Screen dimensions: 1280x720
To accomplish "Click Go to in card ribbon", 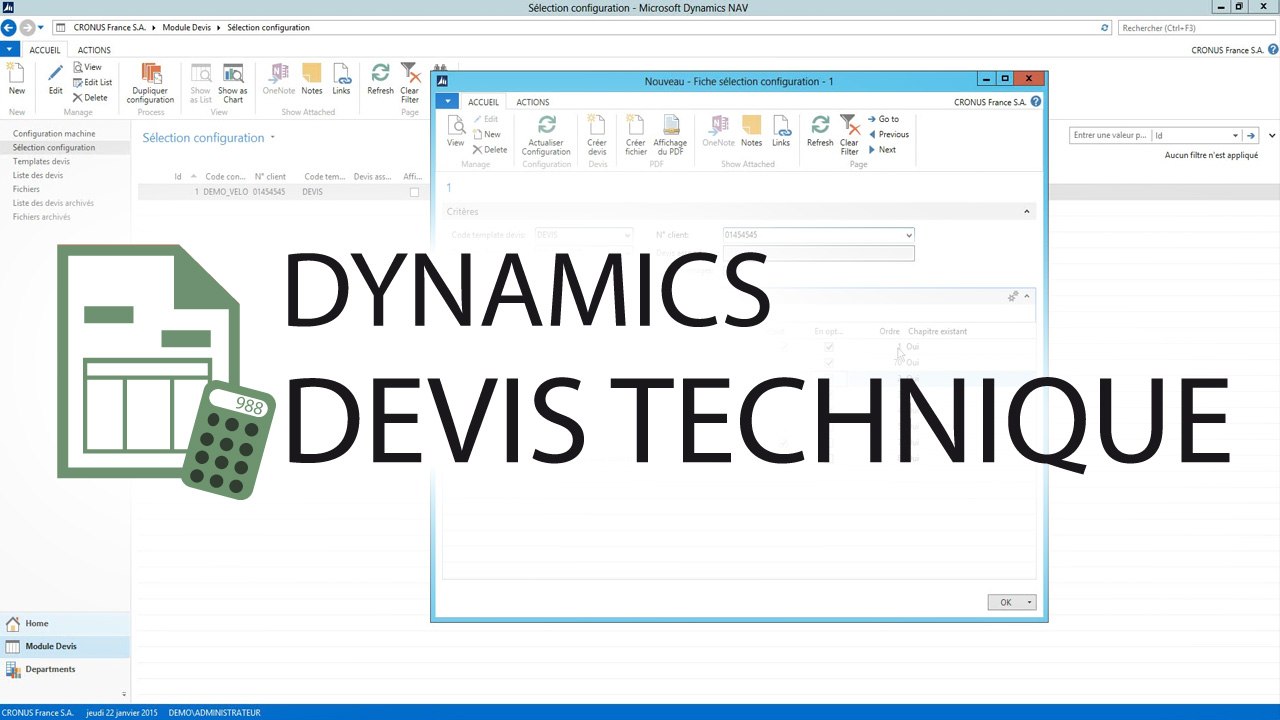I will click(883, 119).
